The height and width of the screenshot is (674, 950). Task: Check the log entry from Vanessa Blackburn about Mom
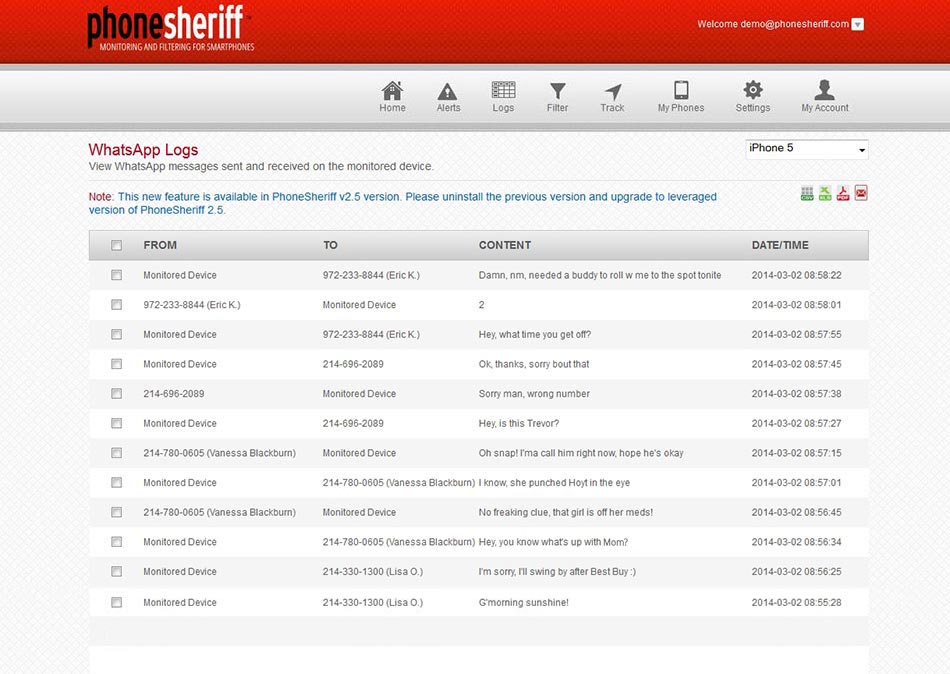click(x=116, y=541)
